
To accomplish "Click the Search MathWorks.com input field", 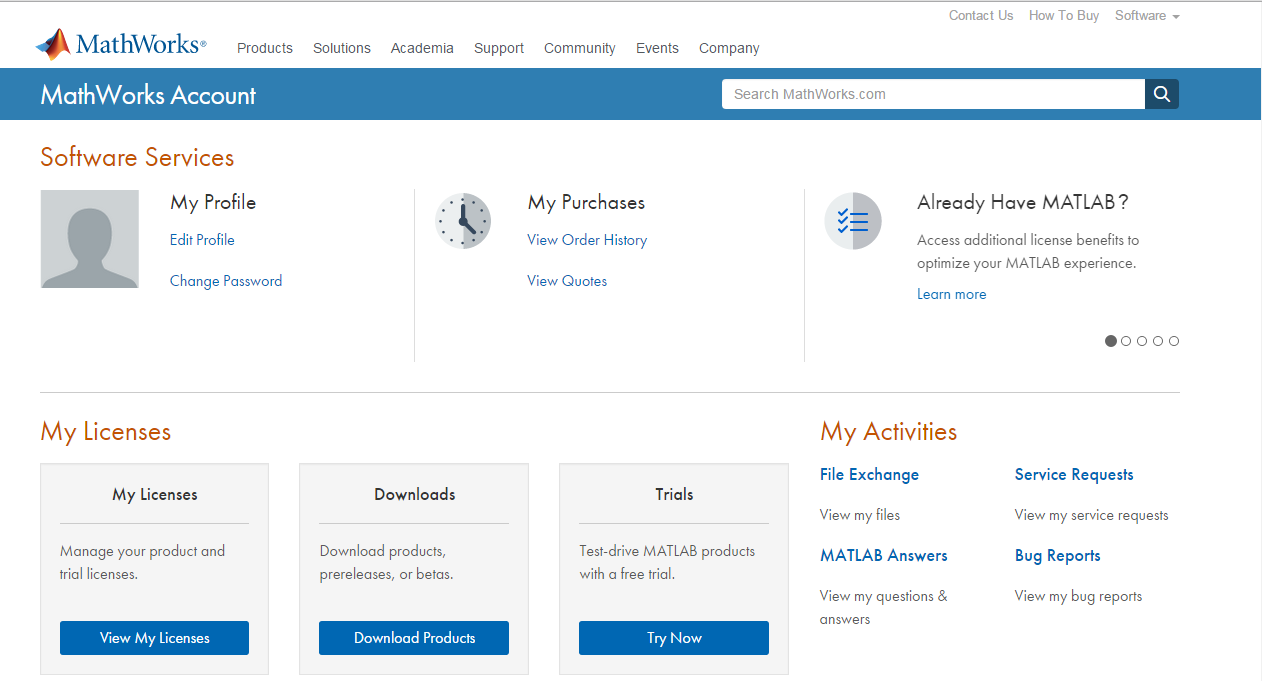I will [x=933, y=94].
